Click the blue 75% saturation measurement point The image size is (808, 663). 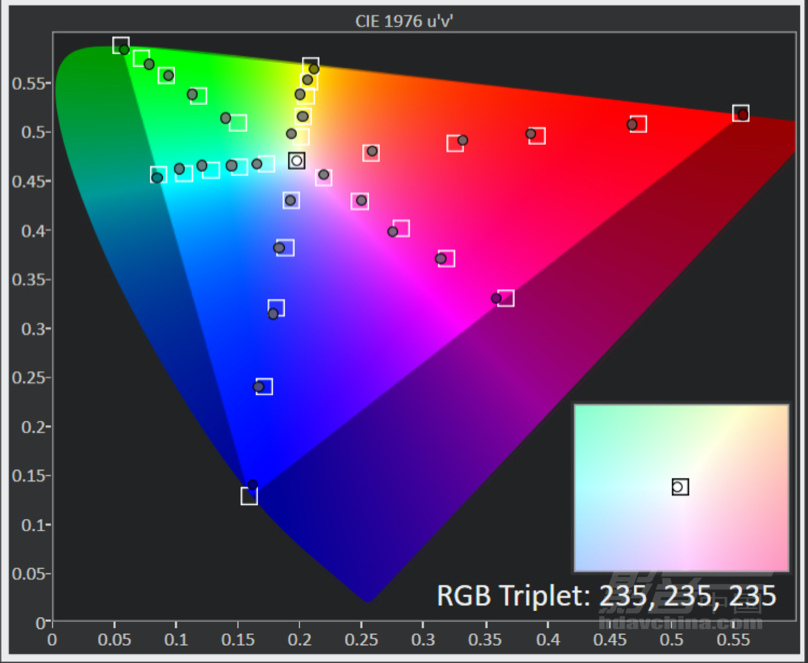click(x=259, y=387)
